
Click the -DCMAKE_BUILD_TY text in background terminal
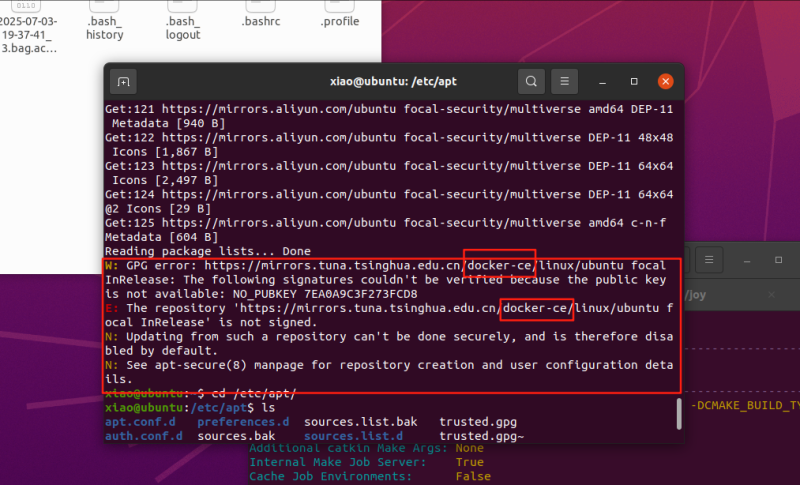tap(745, 405)
